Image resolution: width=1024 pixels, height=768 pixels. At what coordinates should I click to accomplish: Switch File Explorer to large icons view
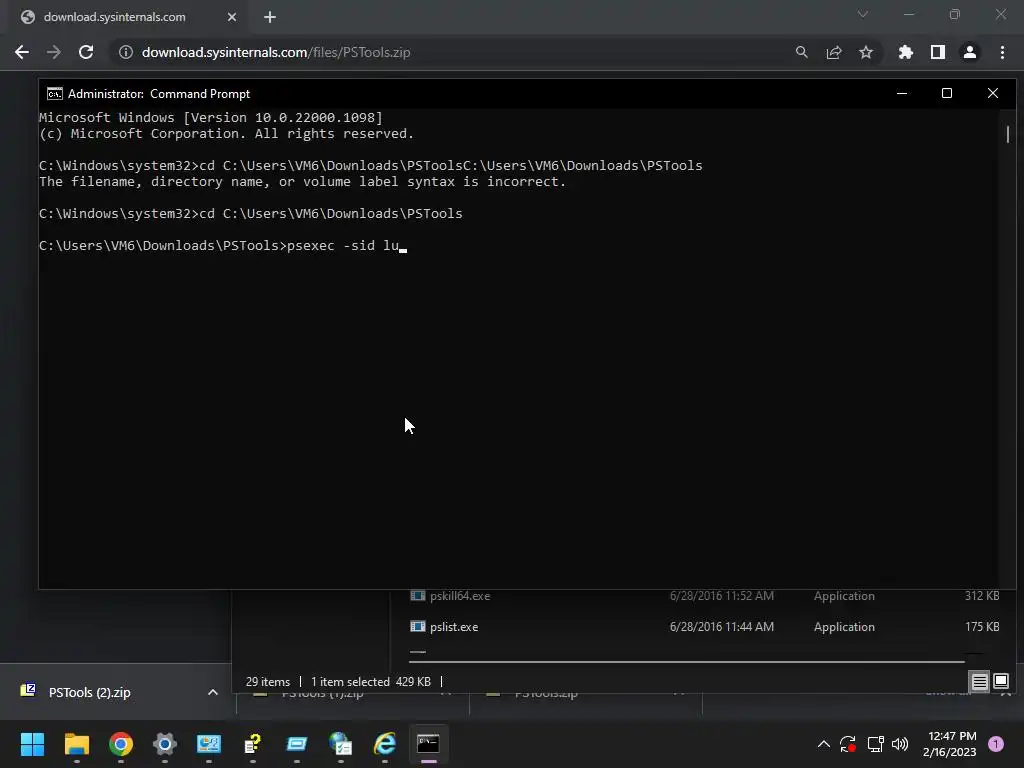pos(1001,682)
